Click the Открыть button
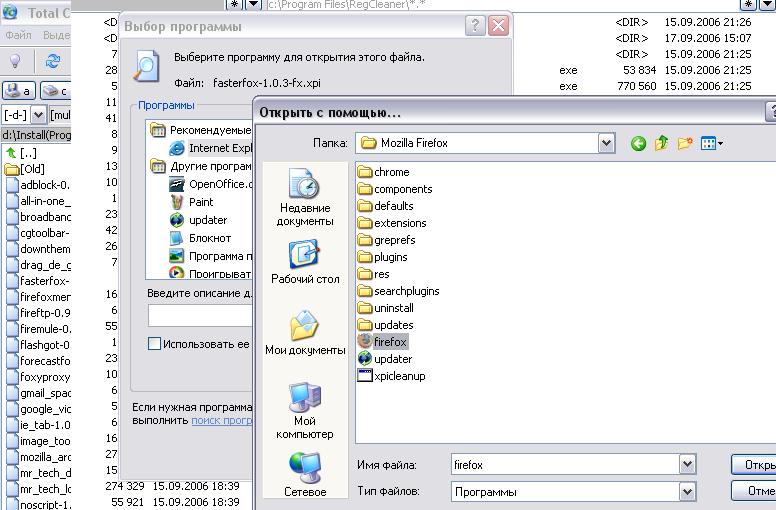Screen dimensions: 776x510 point(754,465)
